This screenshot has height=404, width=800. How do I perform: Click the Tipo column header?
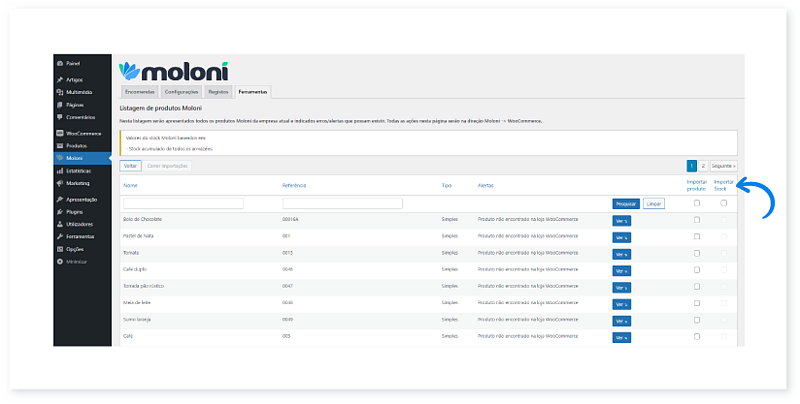click(x=446, y=186)
